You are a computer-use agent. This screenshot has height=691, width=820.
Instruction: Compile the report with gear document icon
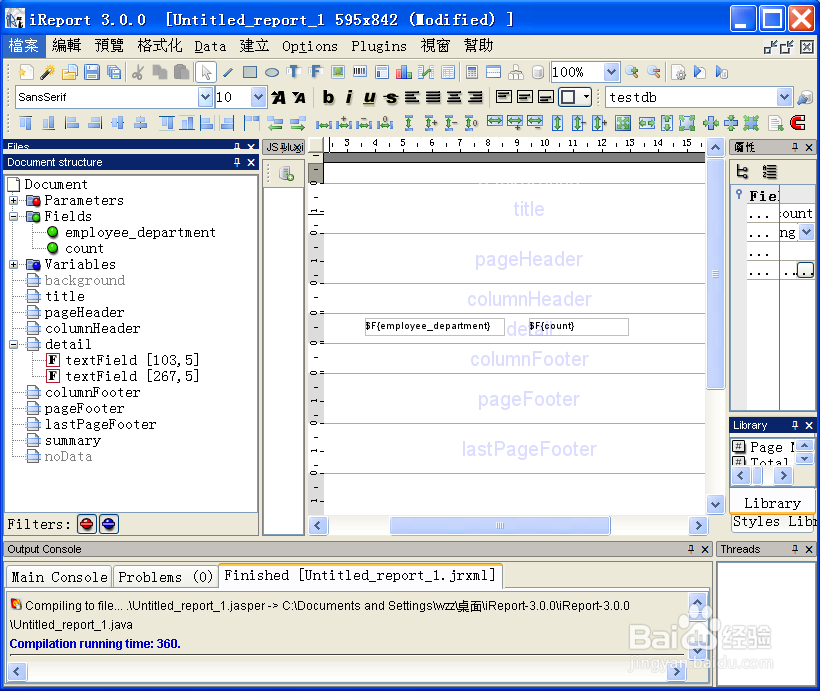point(678,72)
